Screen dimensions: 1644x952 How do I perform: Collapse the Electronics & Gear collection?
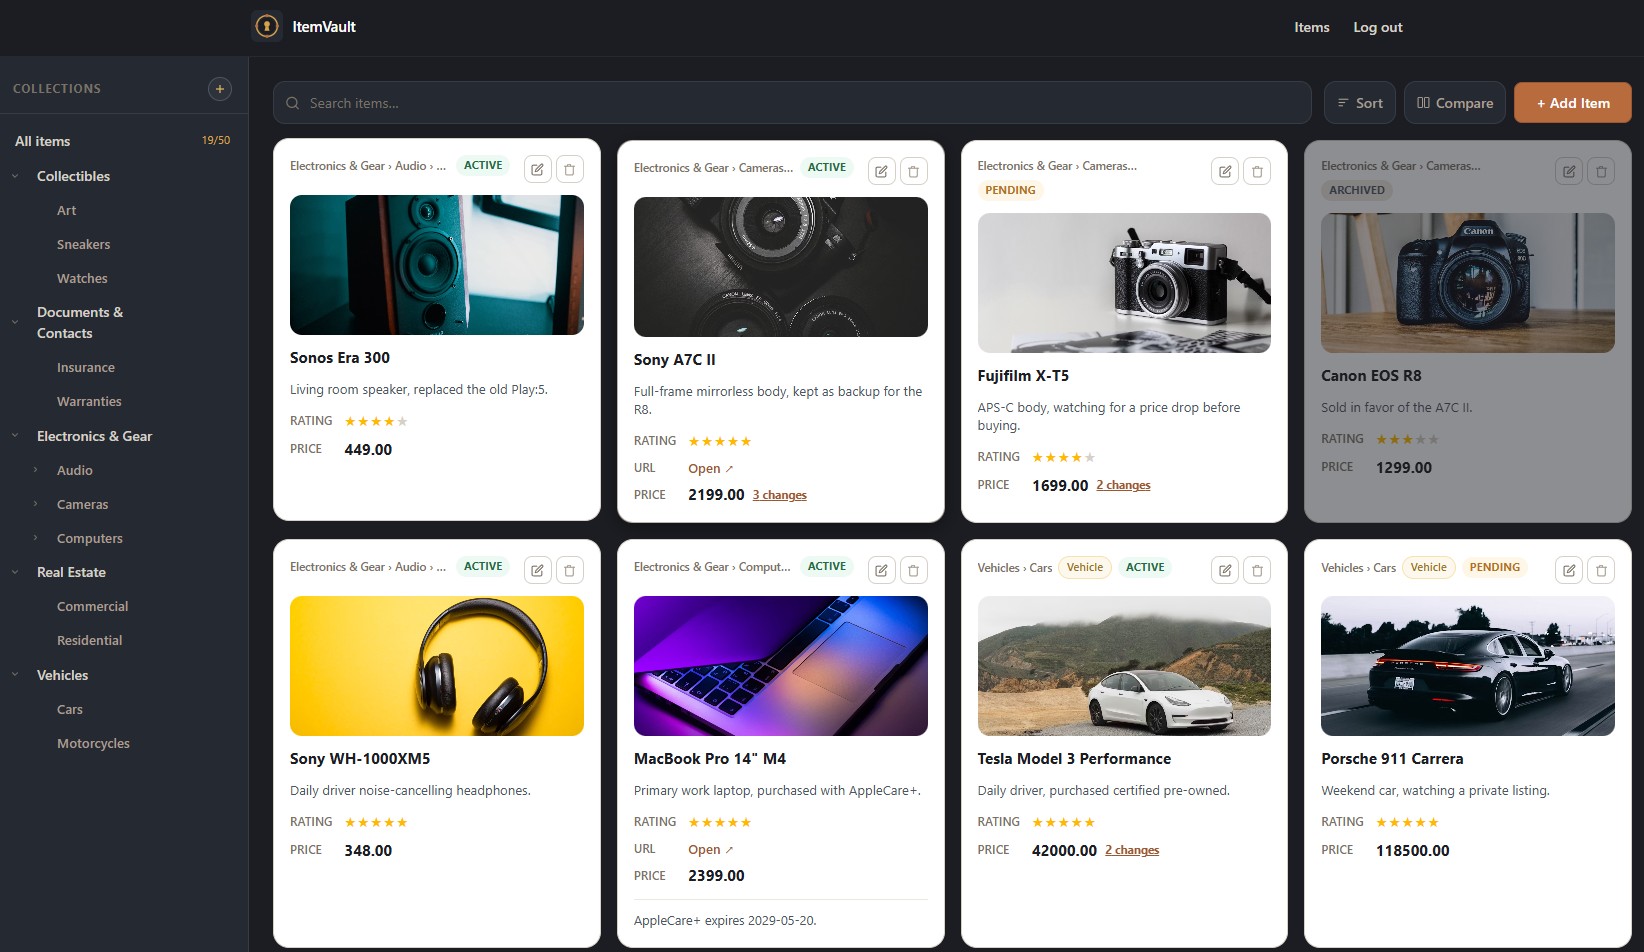coord(15,436)
